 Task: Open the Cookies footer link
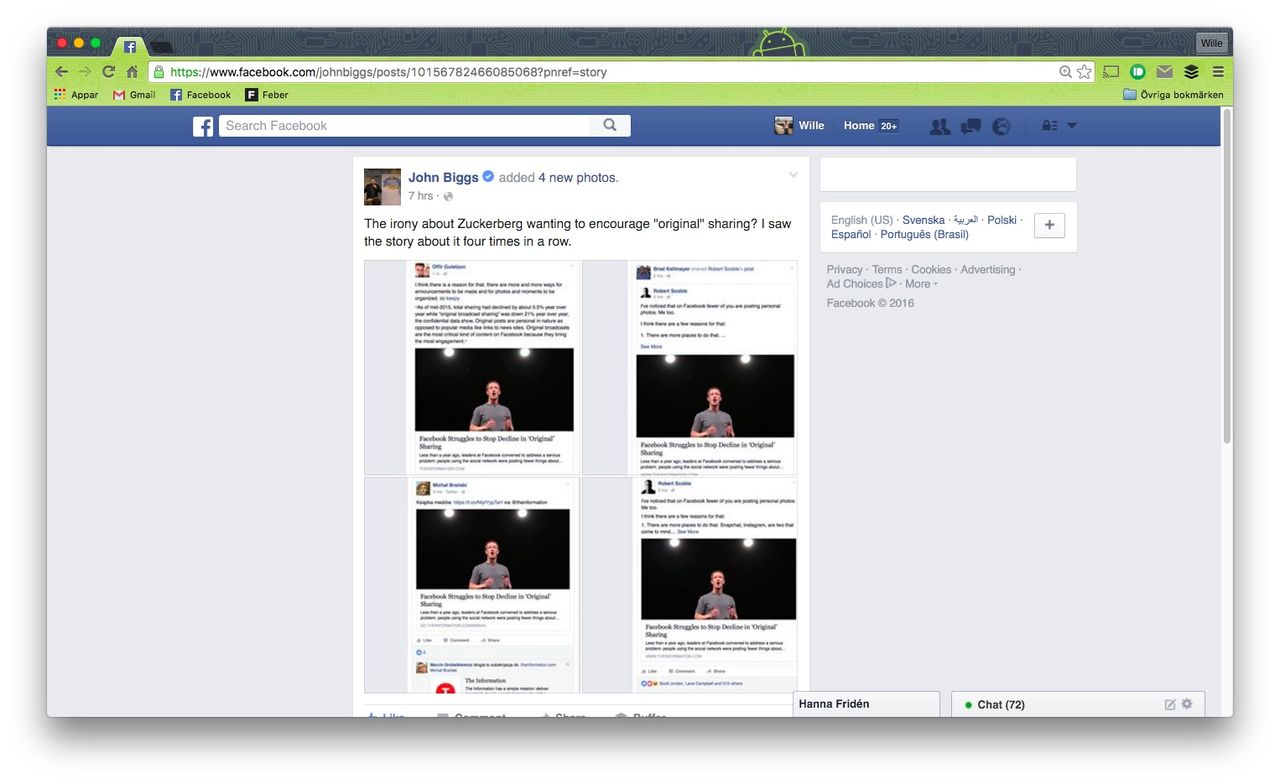pos(931,270)
